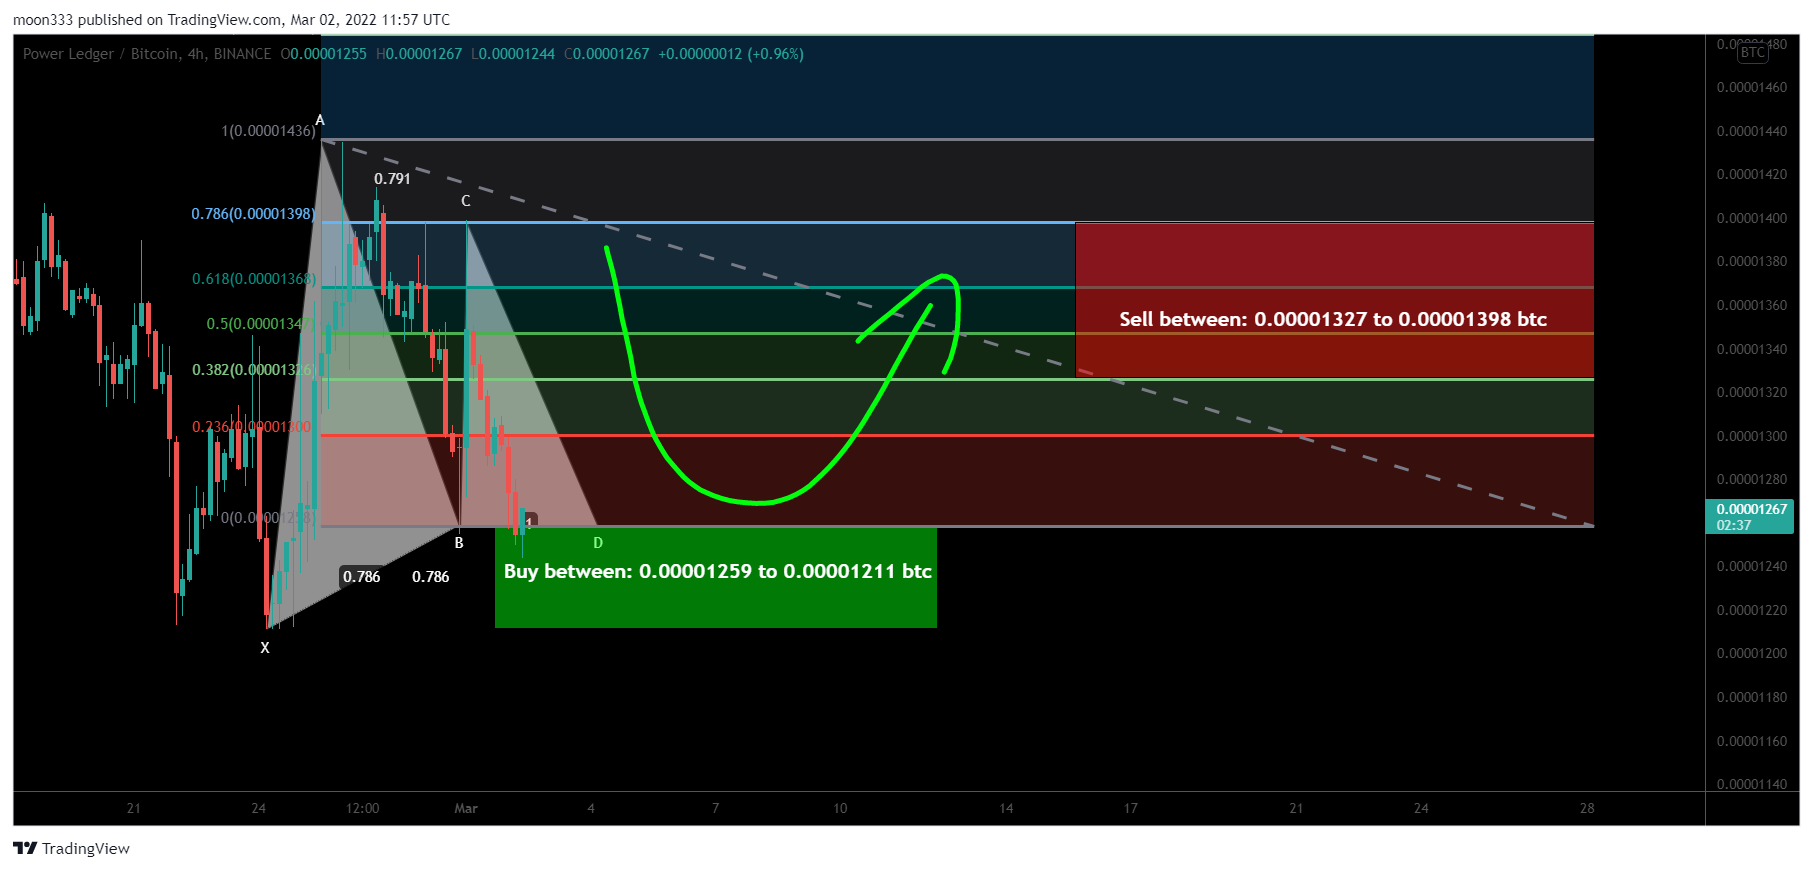Click the open value O0.00001255
This screenshot has height=870, width=1813.
[x=324, y=54]
